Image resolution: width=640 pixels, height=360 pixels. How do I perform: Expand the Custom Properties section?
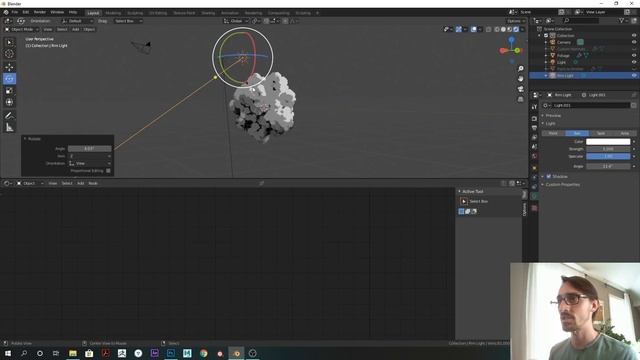pos(562,184)
